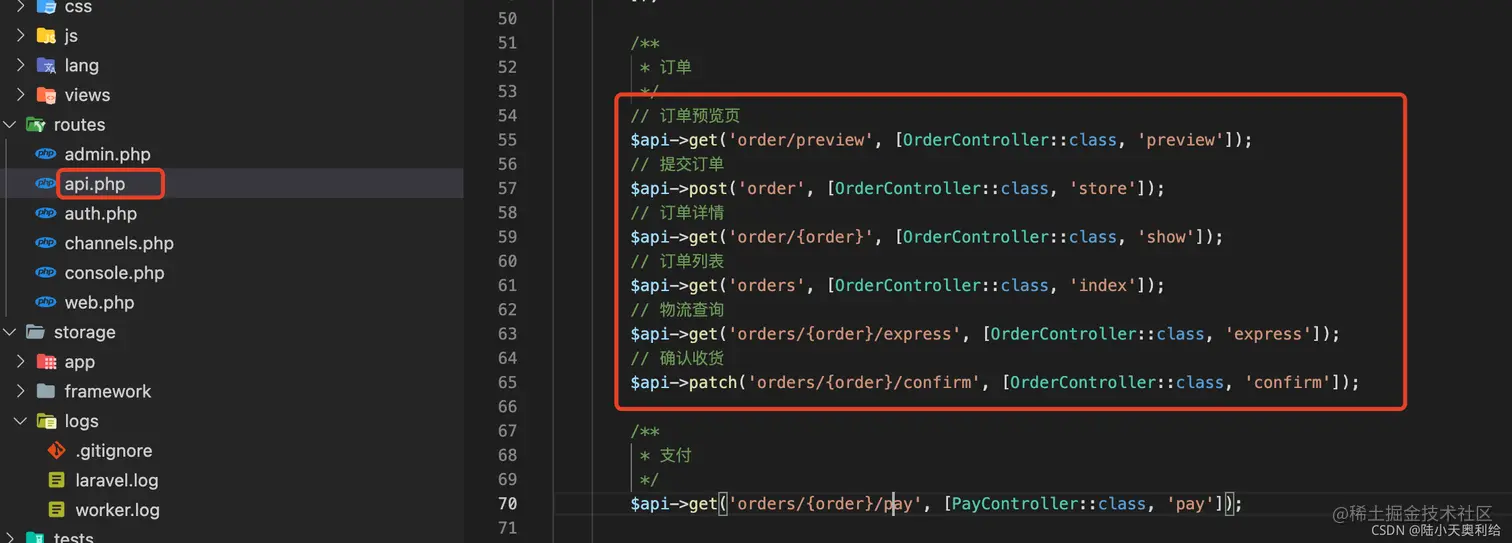
Task: Open auth.php from the explorer
Action: click(100, 213)
